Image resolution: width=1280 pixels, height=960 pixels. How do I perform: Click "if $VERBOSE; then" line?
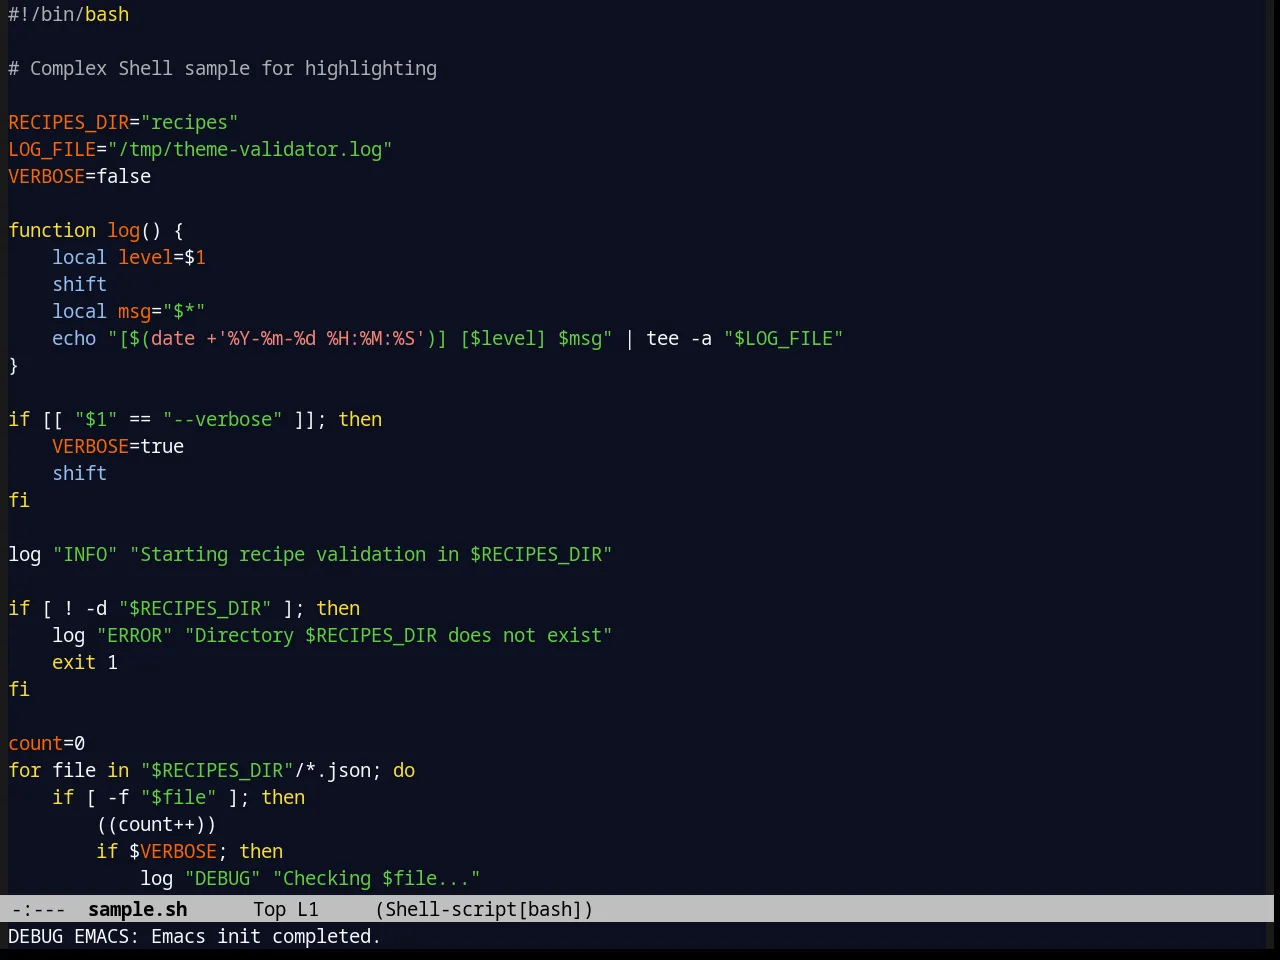click(189, 851)
